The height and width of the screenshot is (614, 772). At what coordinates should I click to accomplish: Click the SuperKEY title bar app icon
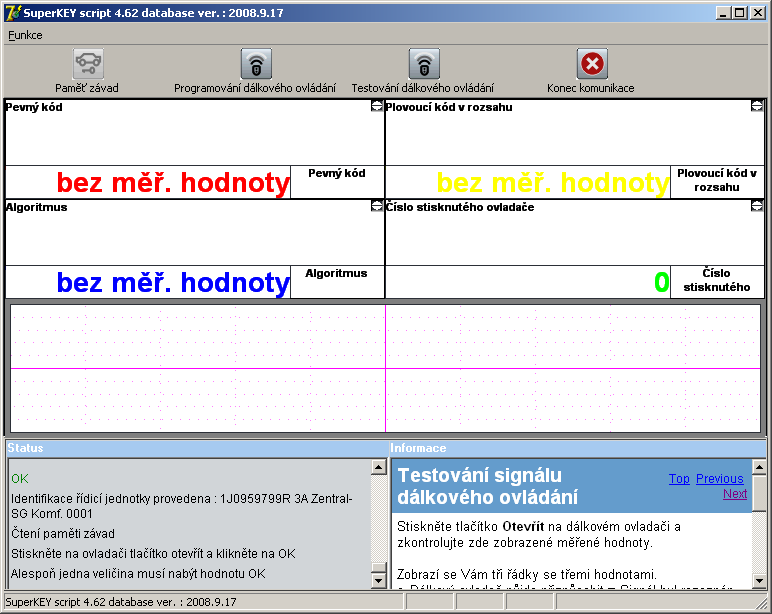point(12,13)
